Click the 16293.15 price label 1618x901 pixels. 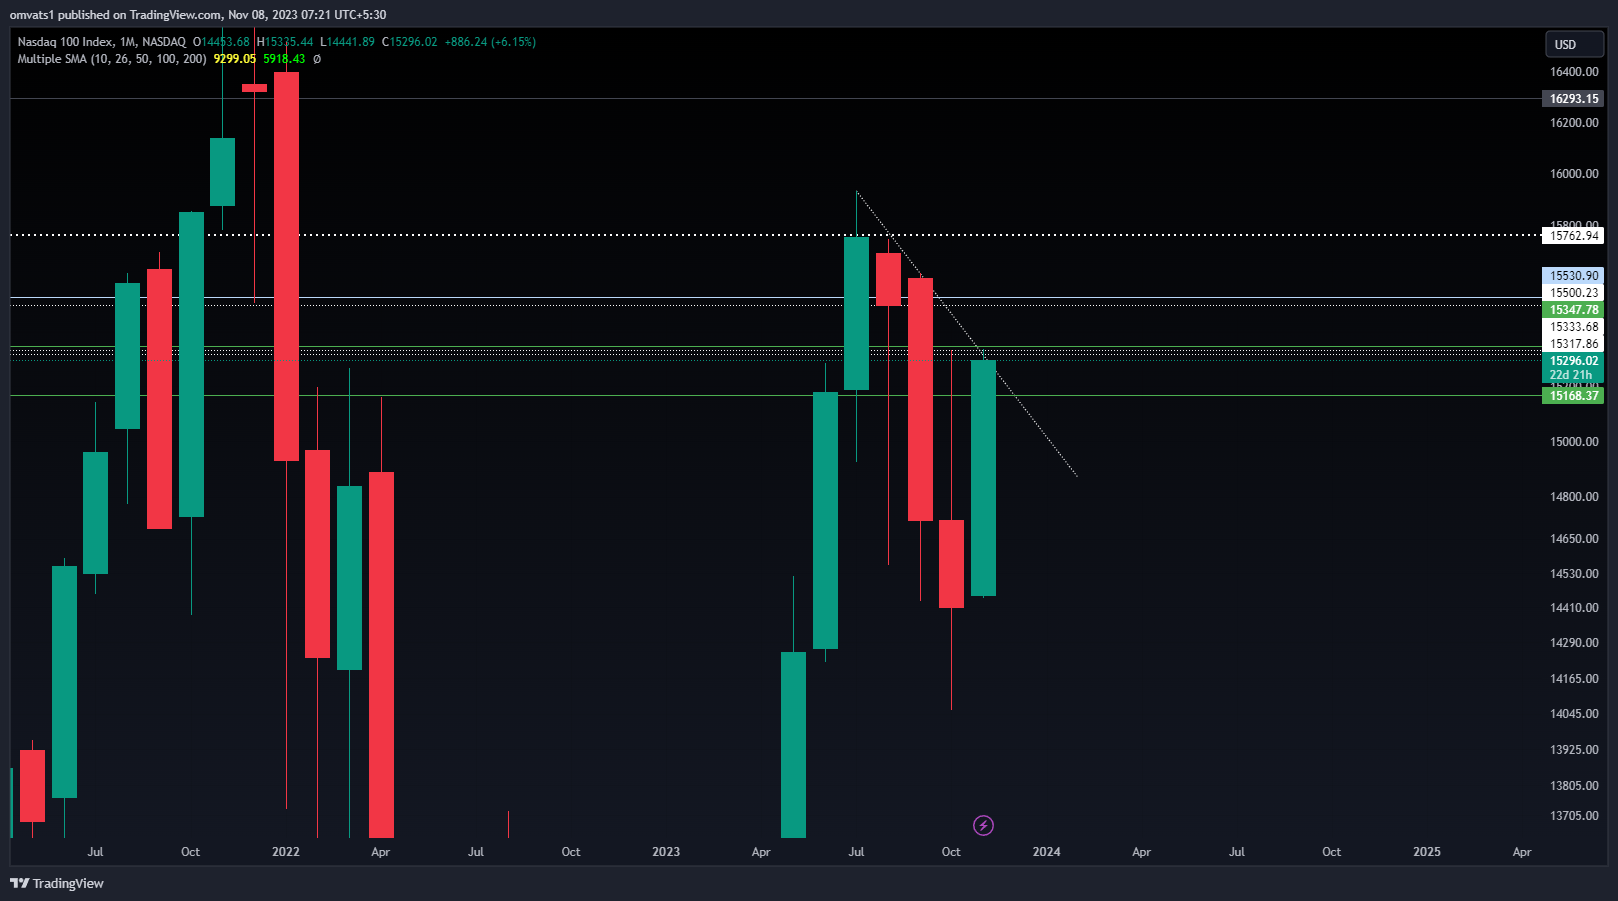click(x=1573, y=99)
